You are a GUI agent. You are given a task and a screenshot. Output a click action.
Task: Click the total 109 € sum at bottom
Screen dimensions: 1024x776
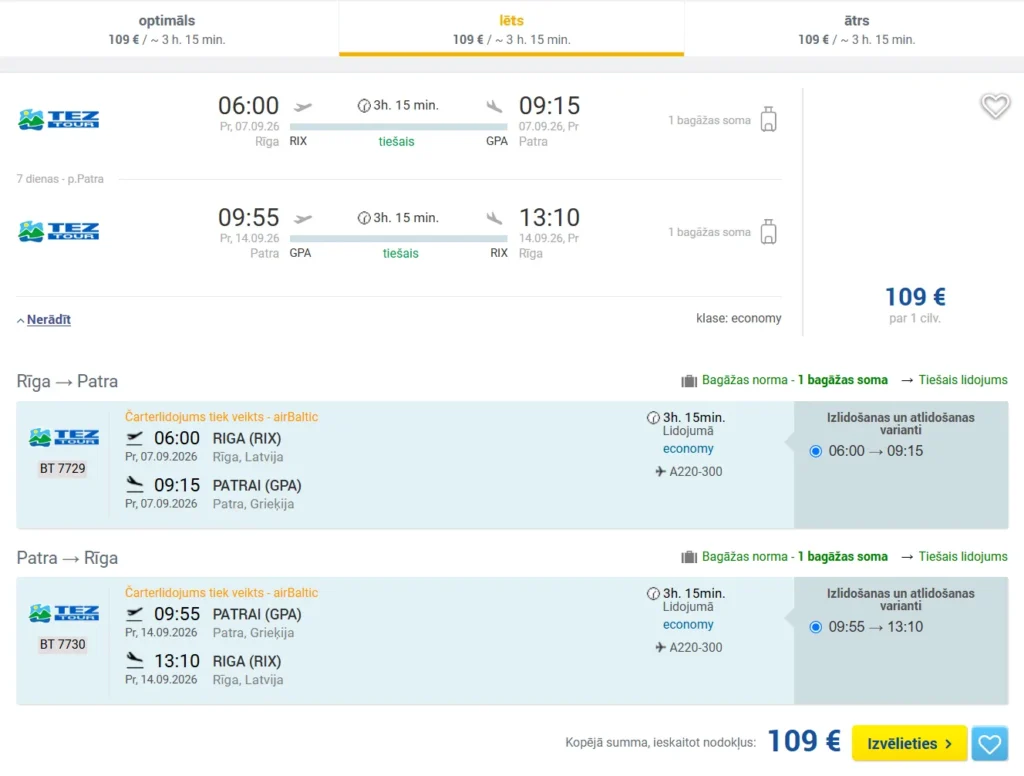click(804, 741)
